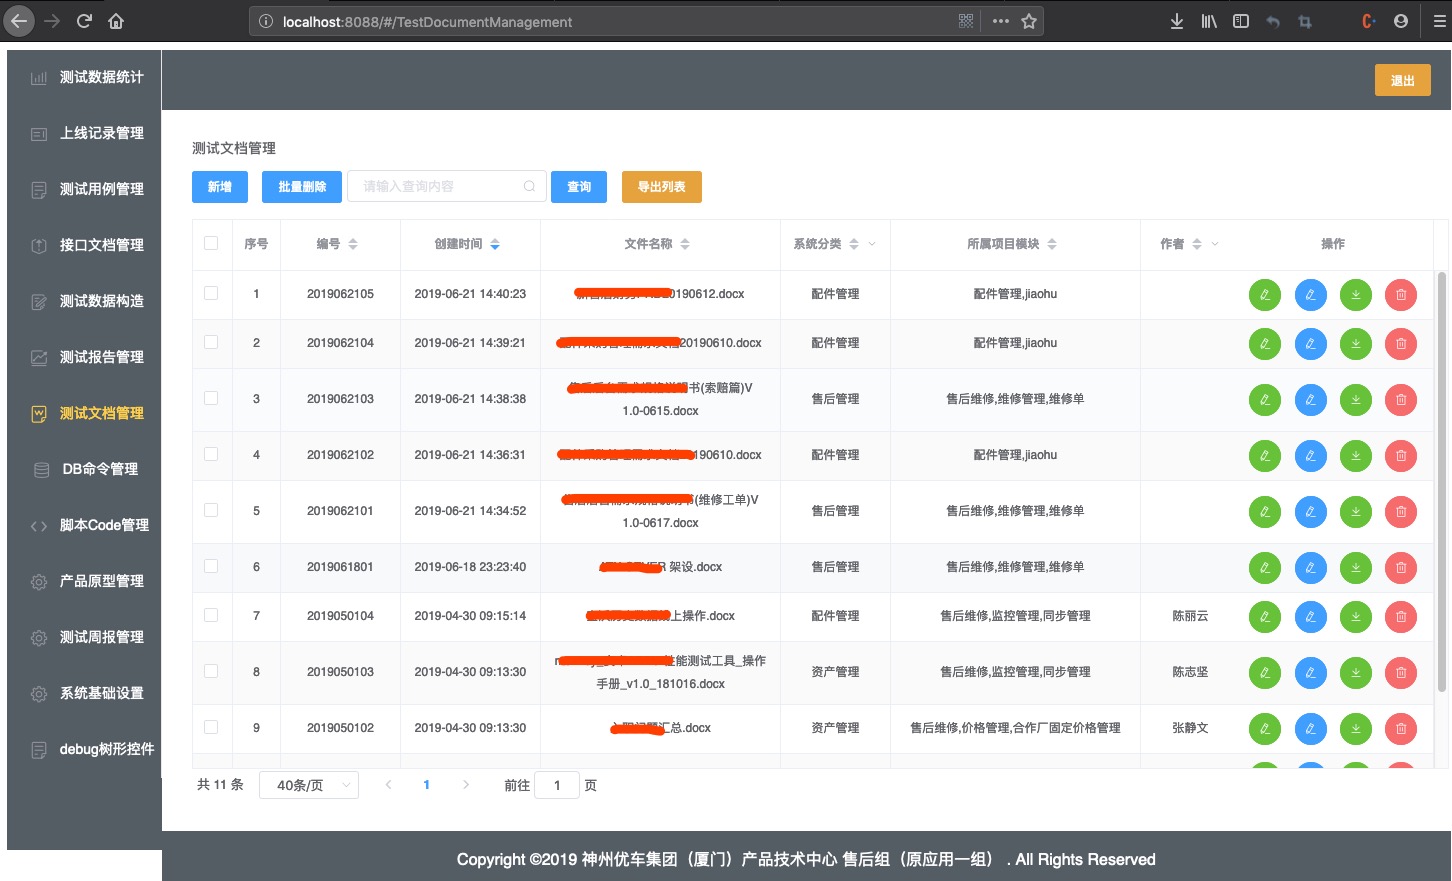Viewport: 1452px width, 881px height.
Task: Go to browser home page icon
Action: 116,21
